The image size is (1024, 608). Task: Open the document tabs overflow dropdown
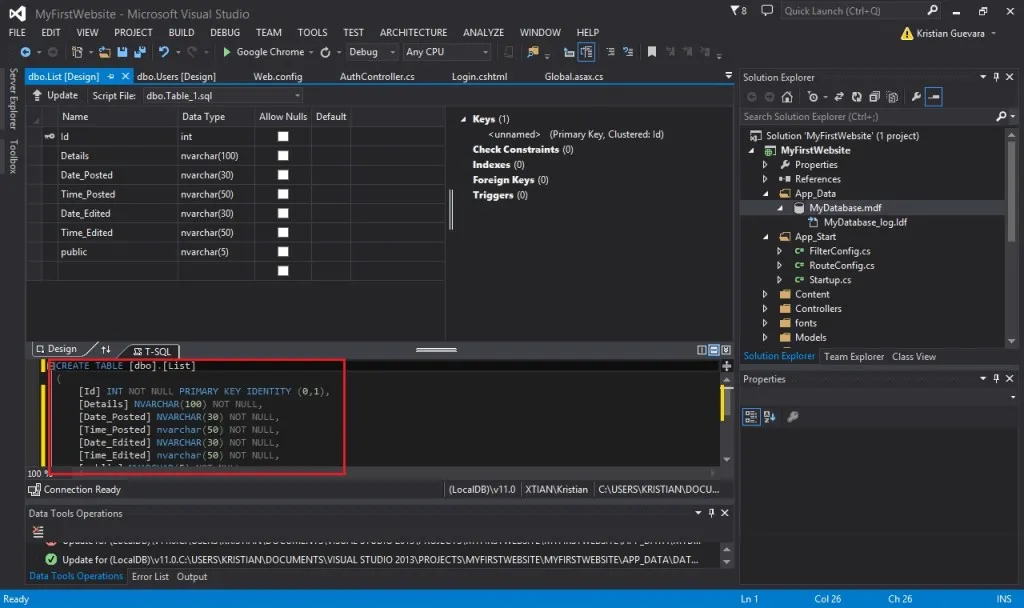728,76
